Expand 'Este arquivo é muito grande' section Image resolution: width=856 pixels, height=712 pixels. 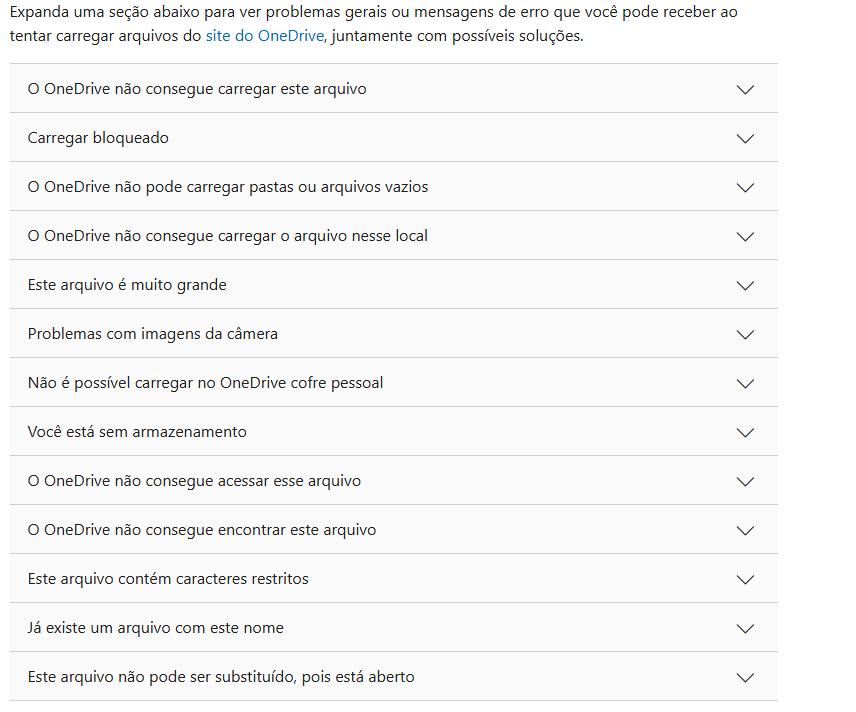394,285
